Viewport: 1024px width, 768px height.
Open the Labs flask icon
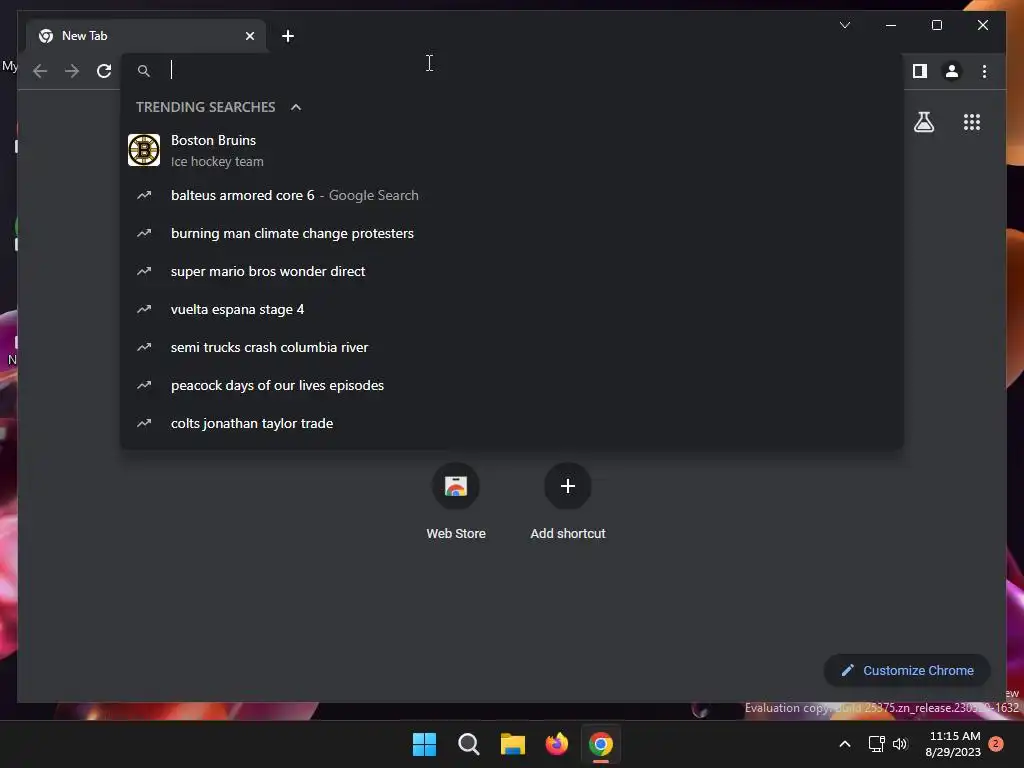tap(923, 122)
